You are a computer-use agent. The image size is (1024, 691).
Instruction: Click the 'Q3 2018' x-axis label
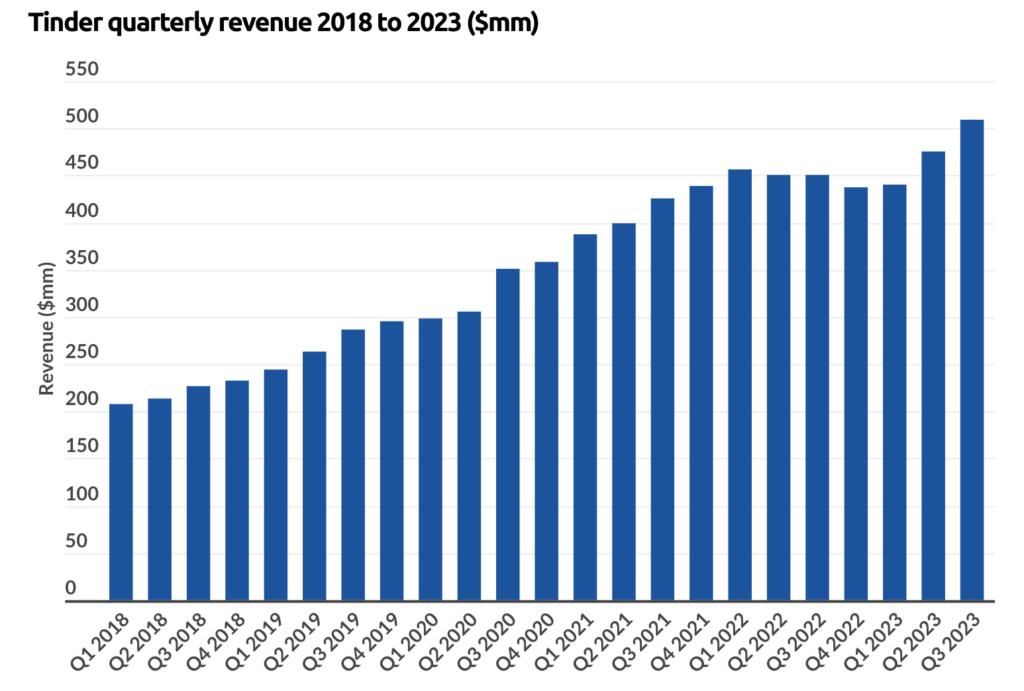pos(178,642)
